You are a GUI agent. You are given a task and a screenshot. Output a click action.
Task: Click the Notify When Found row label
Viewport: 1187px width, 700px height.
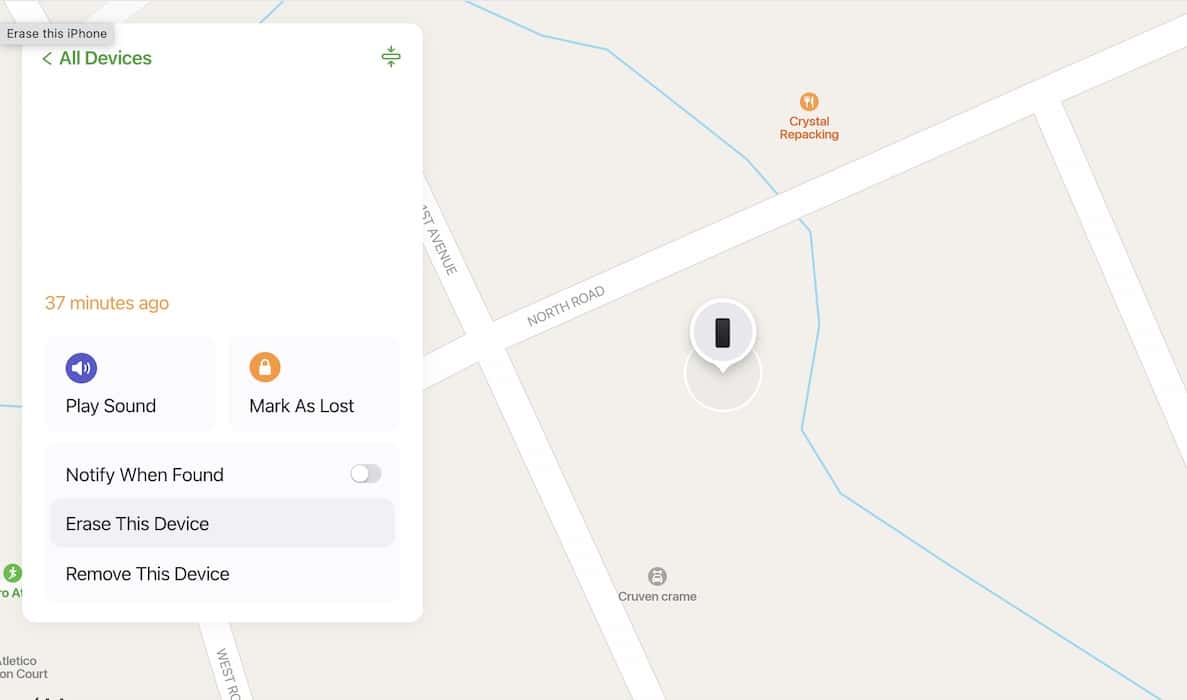145,474
